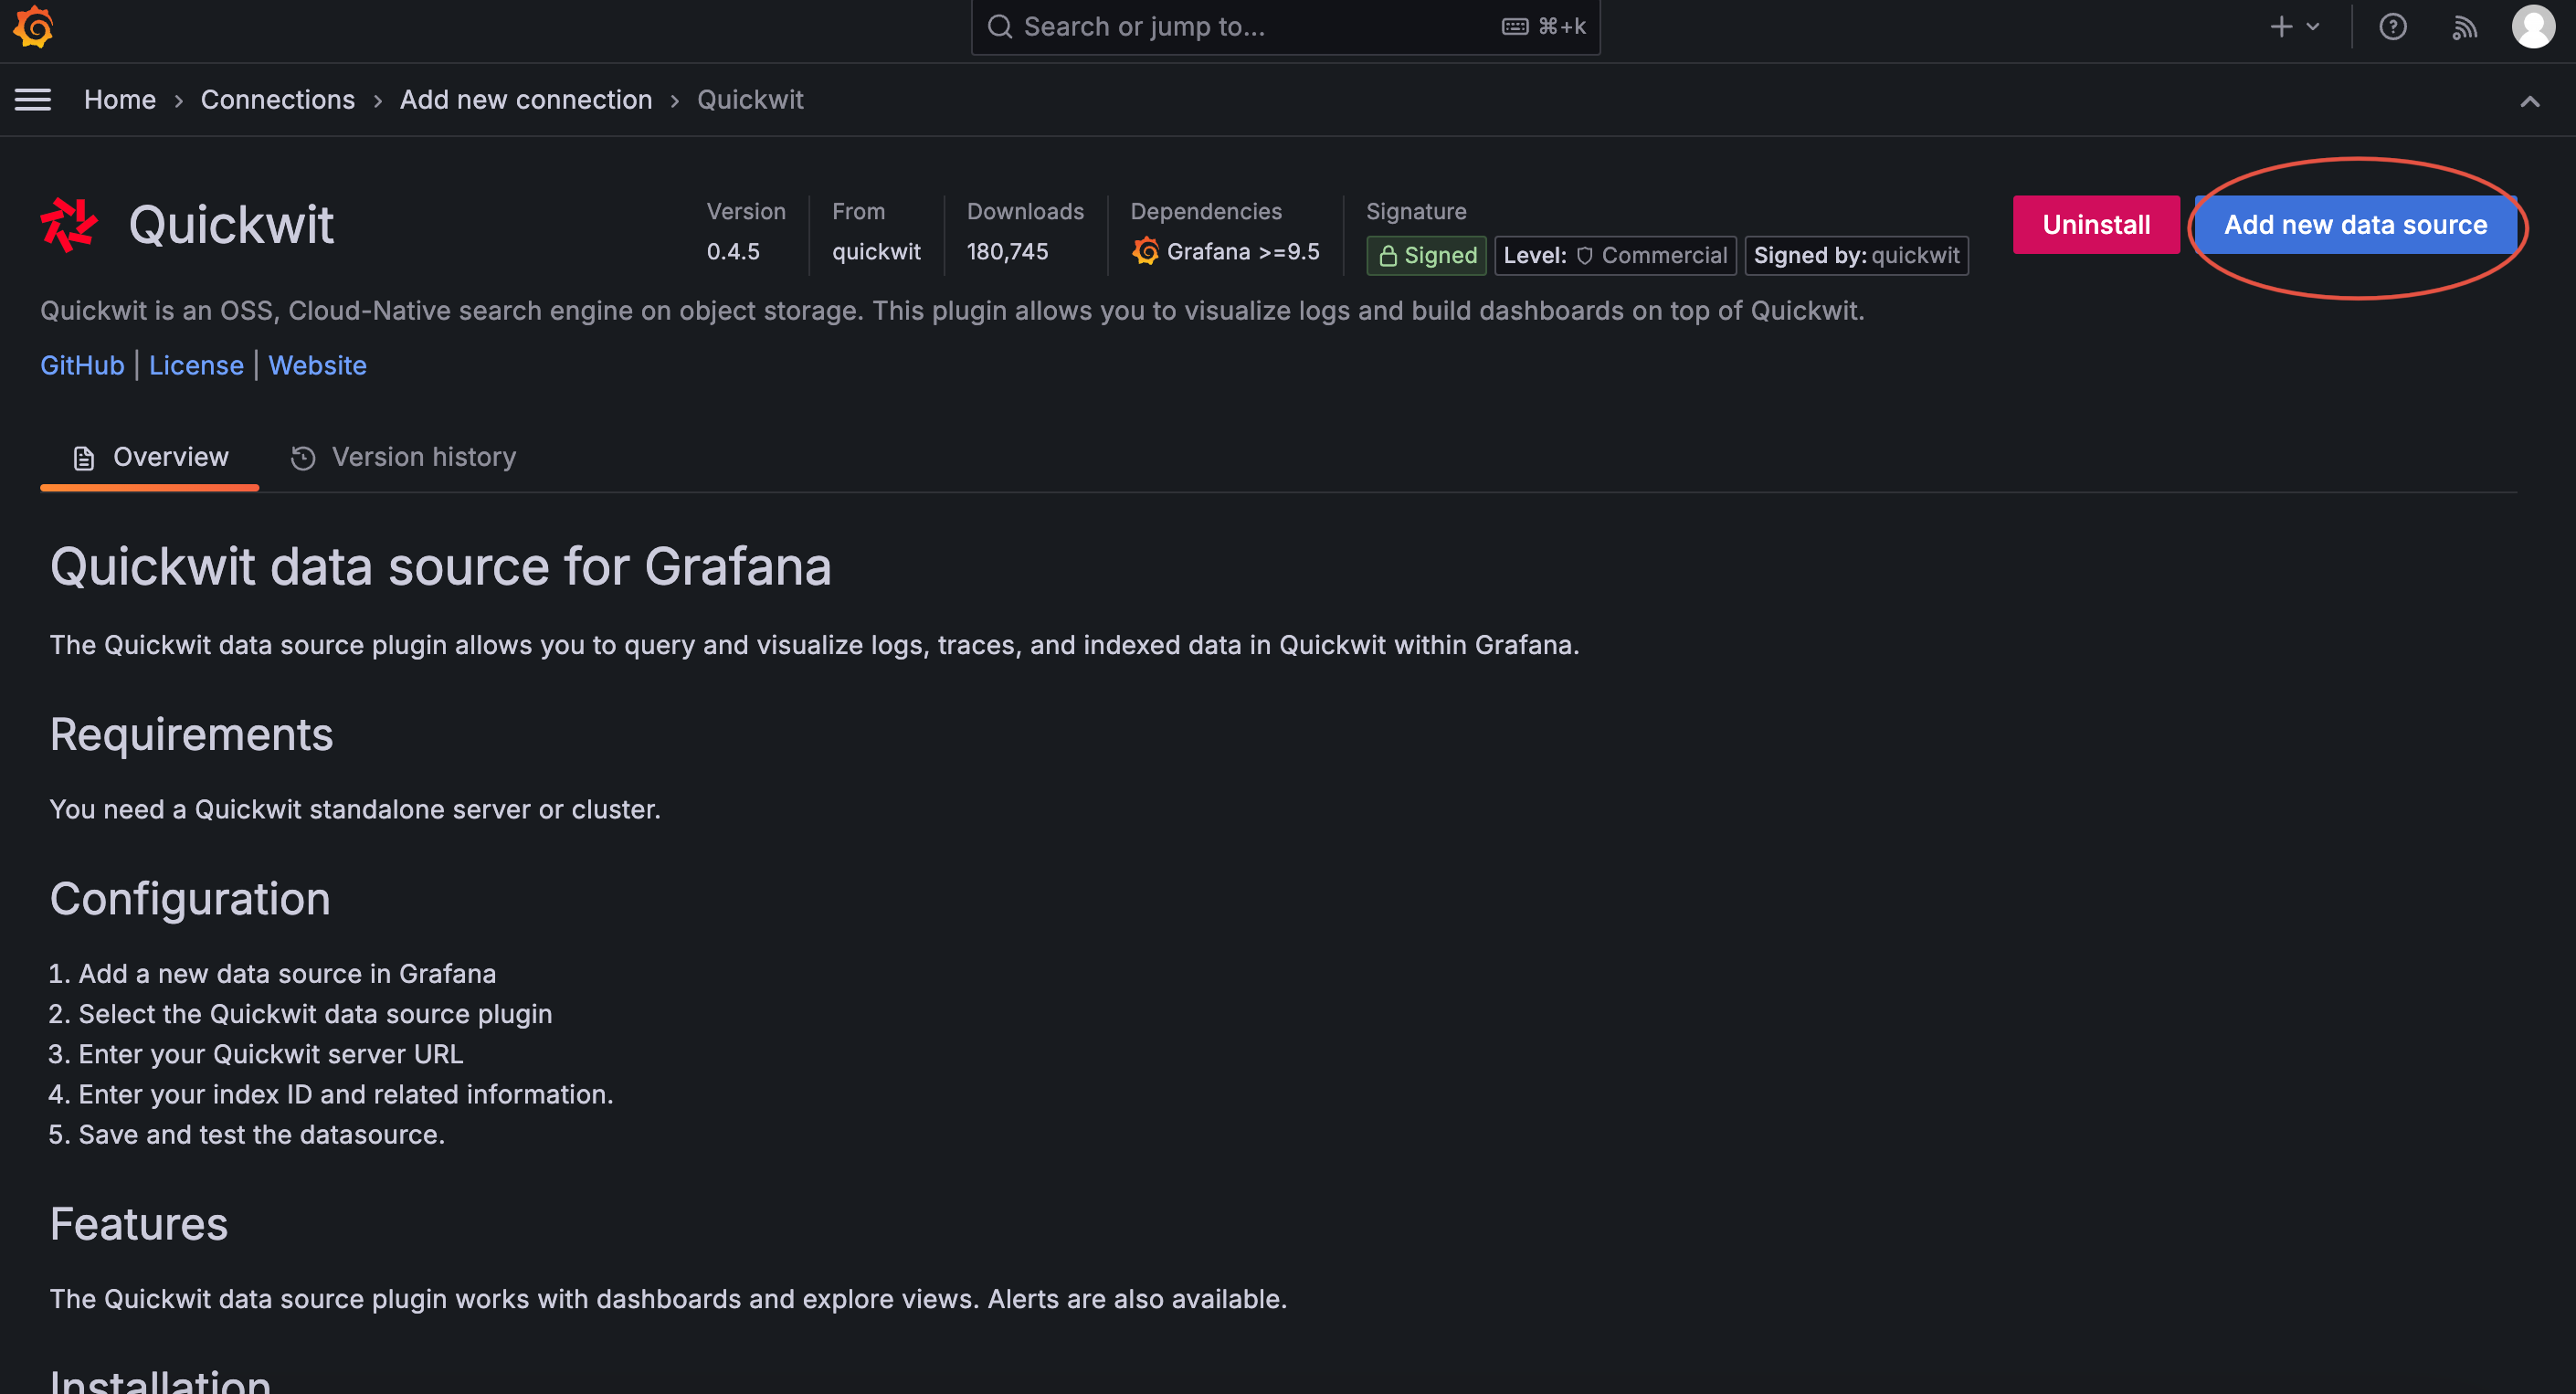This screenshot has width=2576, height=1394.
Task: Click the Version history clock icon
Action: click(x=303, y=458)
